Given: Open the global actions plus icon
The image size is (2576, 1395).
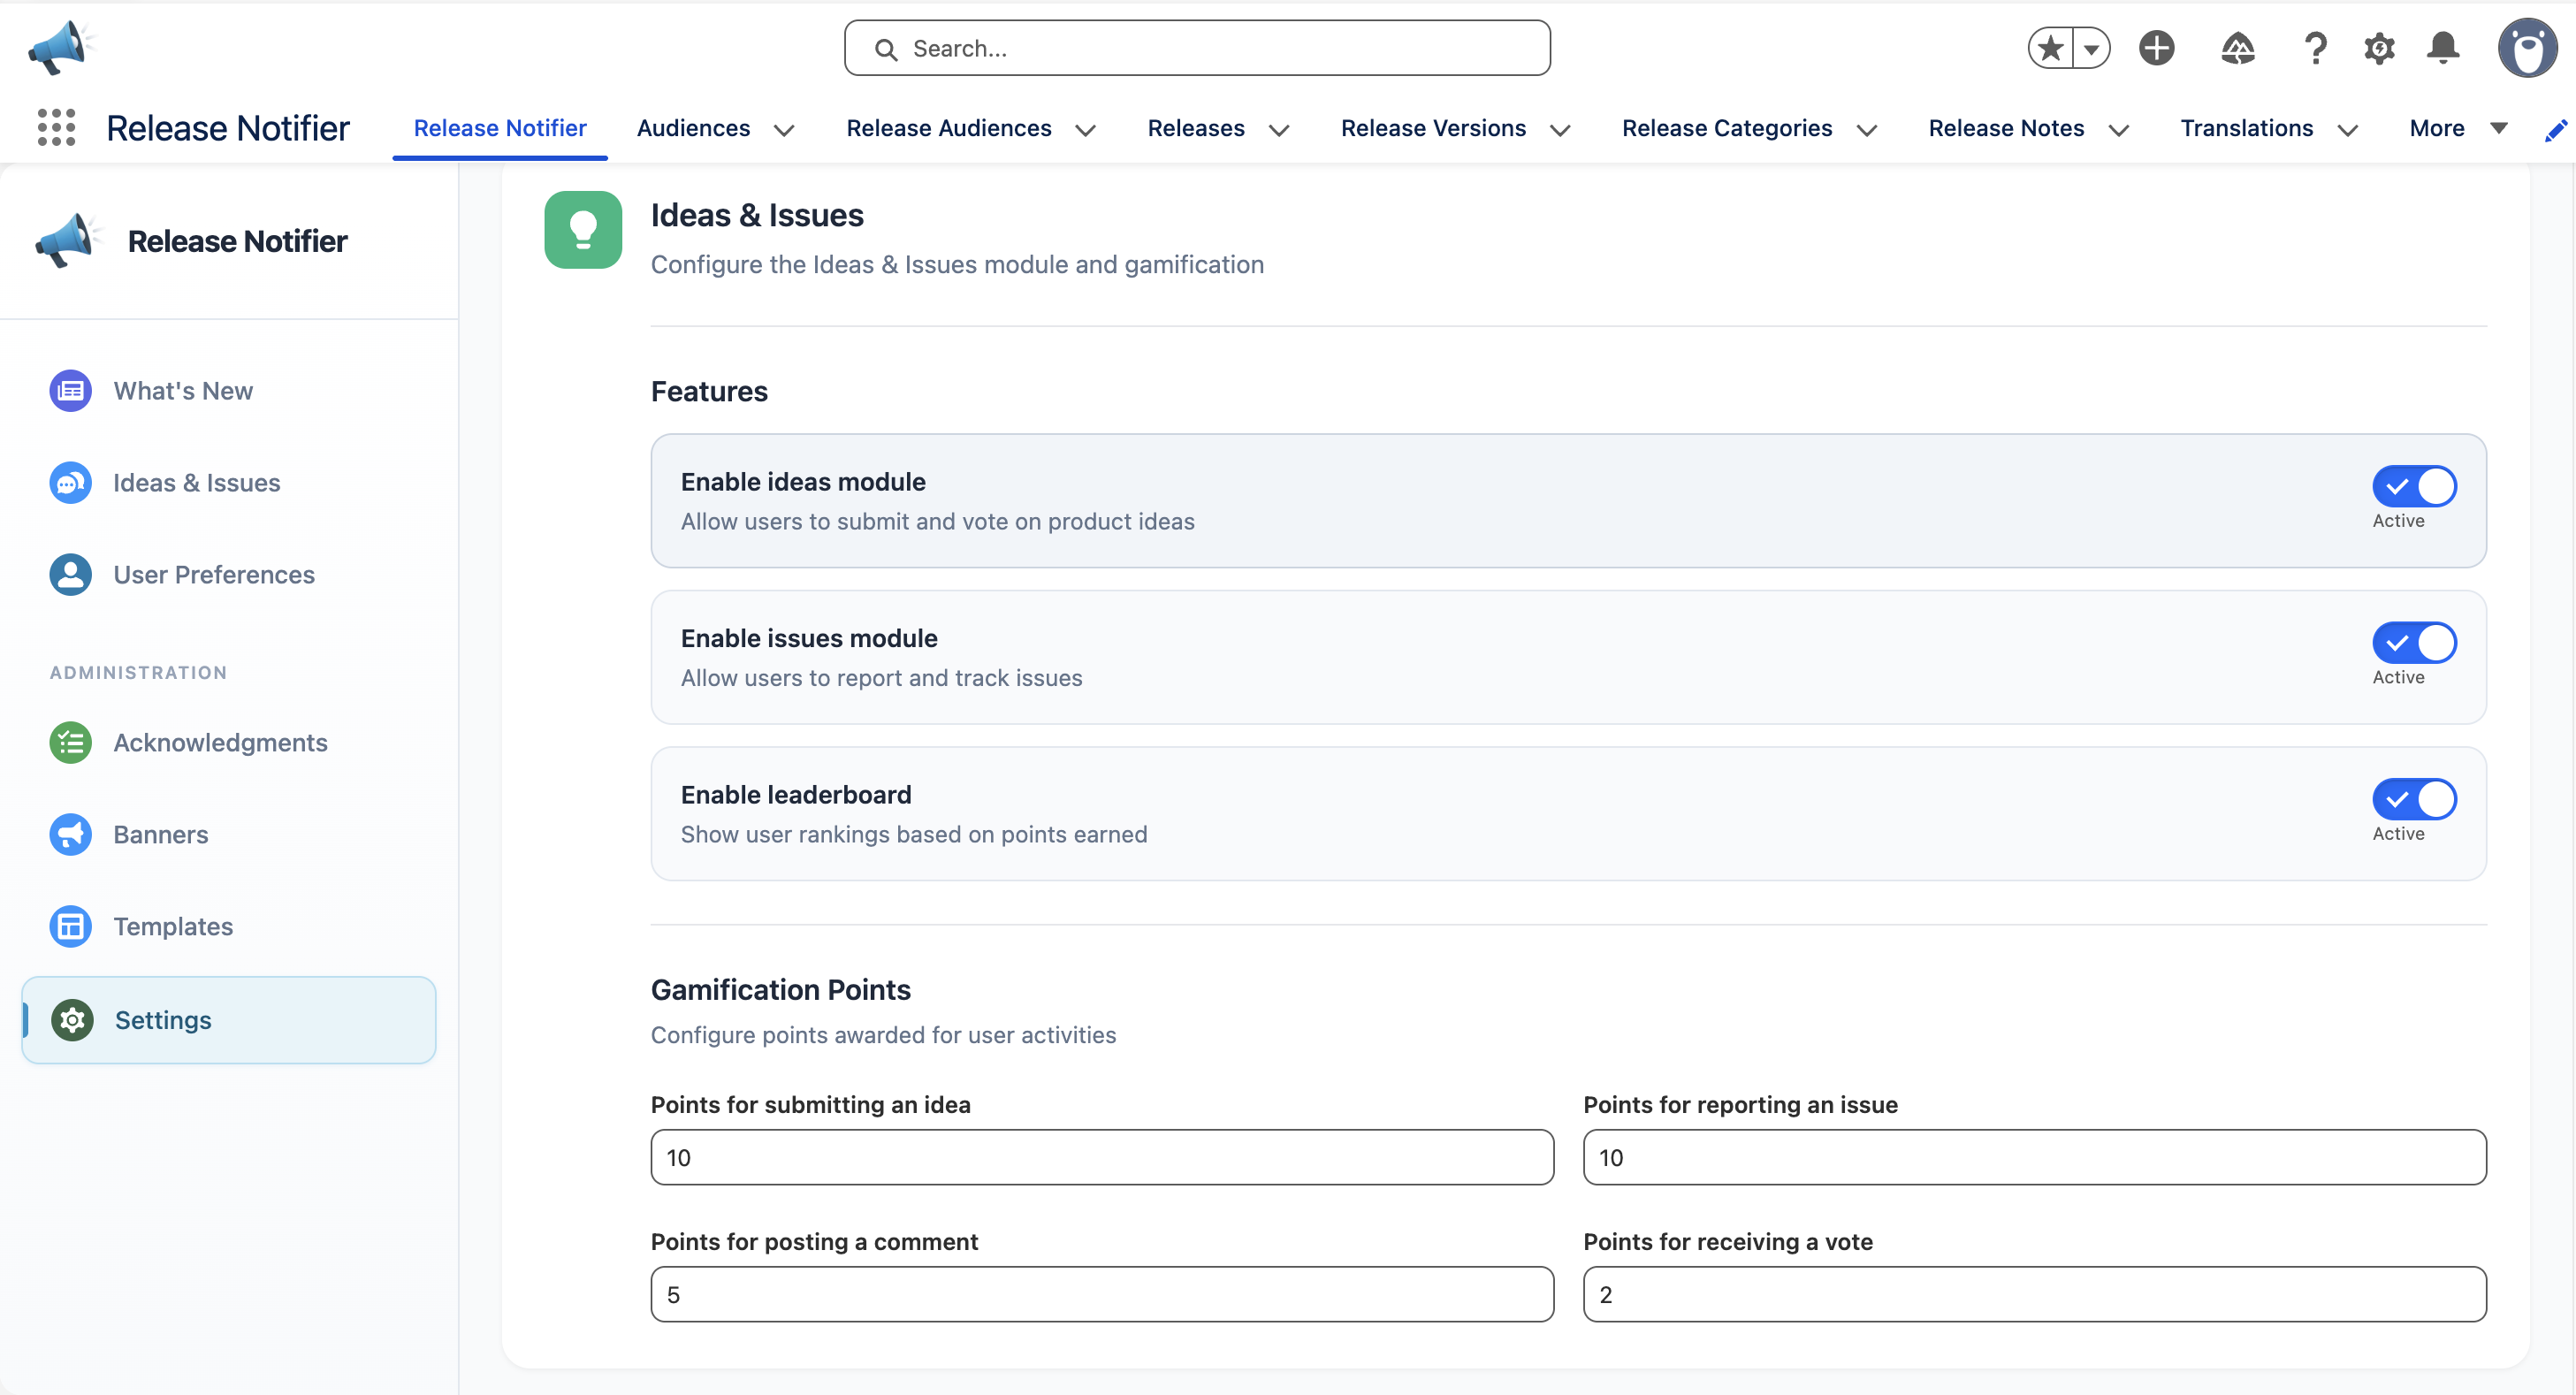Looking at the screenshot, I should (2156, 48).
